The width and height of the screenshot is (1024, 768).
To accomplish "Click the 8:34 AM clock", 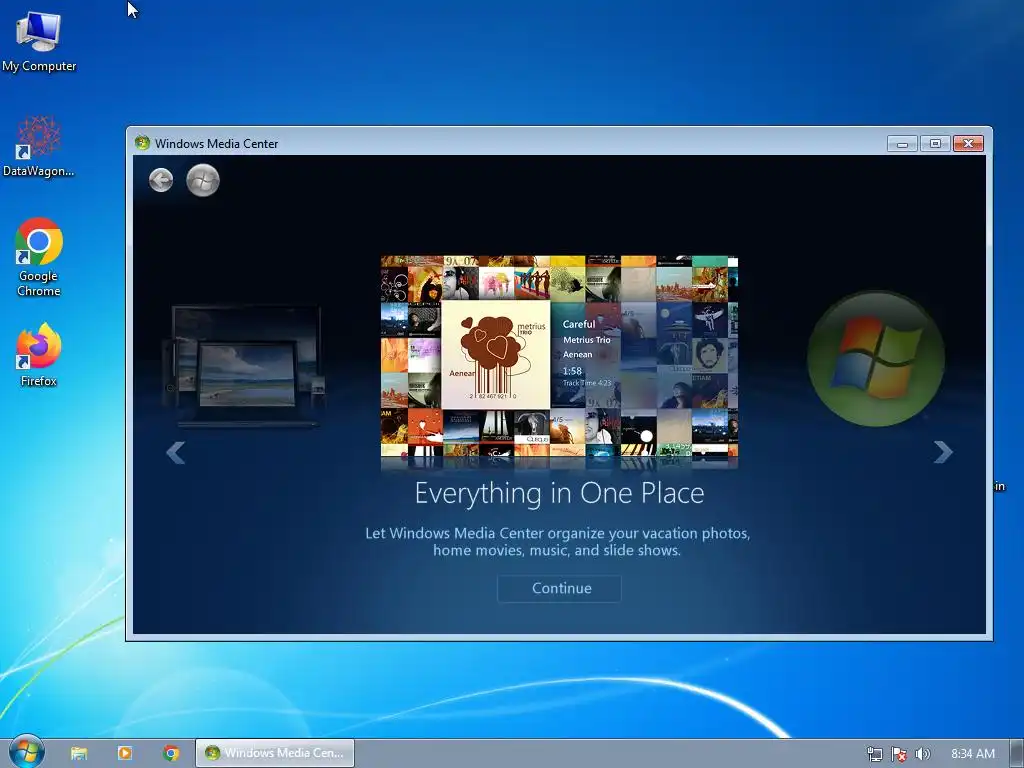I will [x=972, y=754].
